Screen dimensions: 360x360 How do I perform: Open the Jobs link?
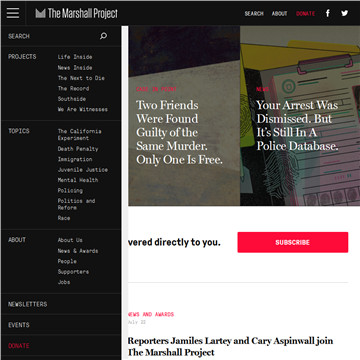click(x=64, y=282)
